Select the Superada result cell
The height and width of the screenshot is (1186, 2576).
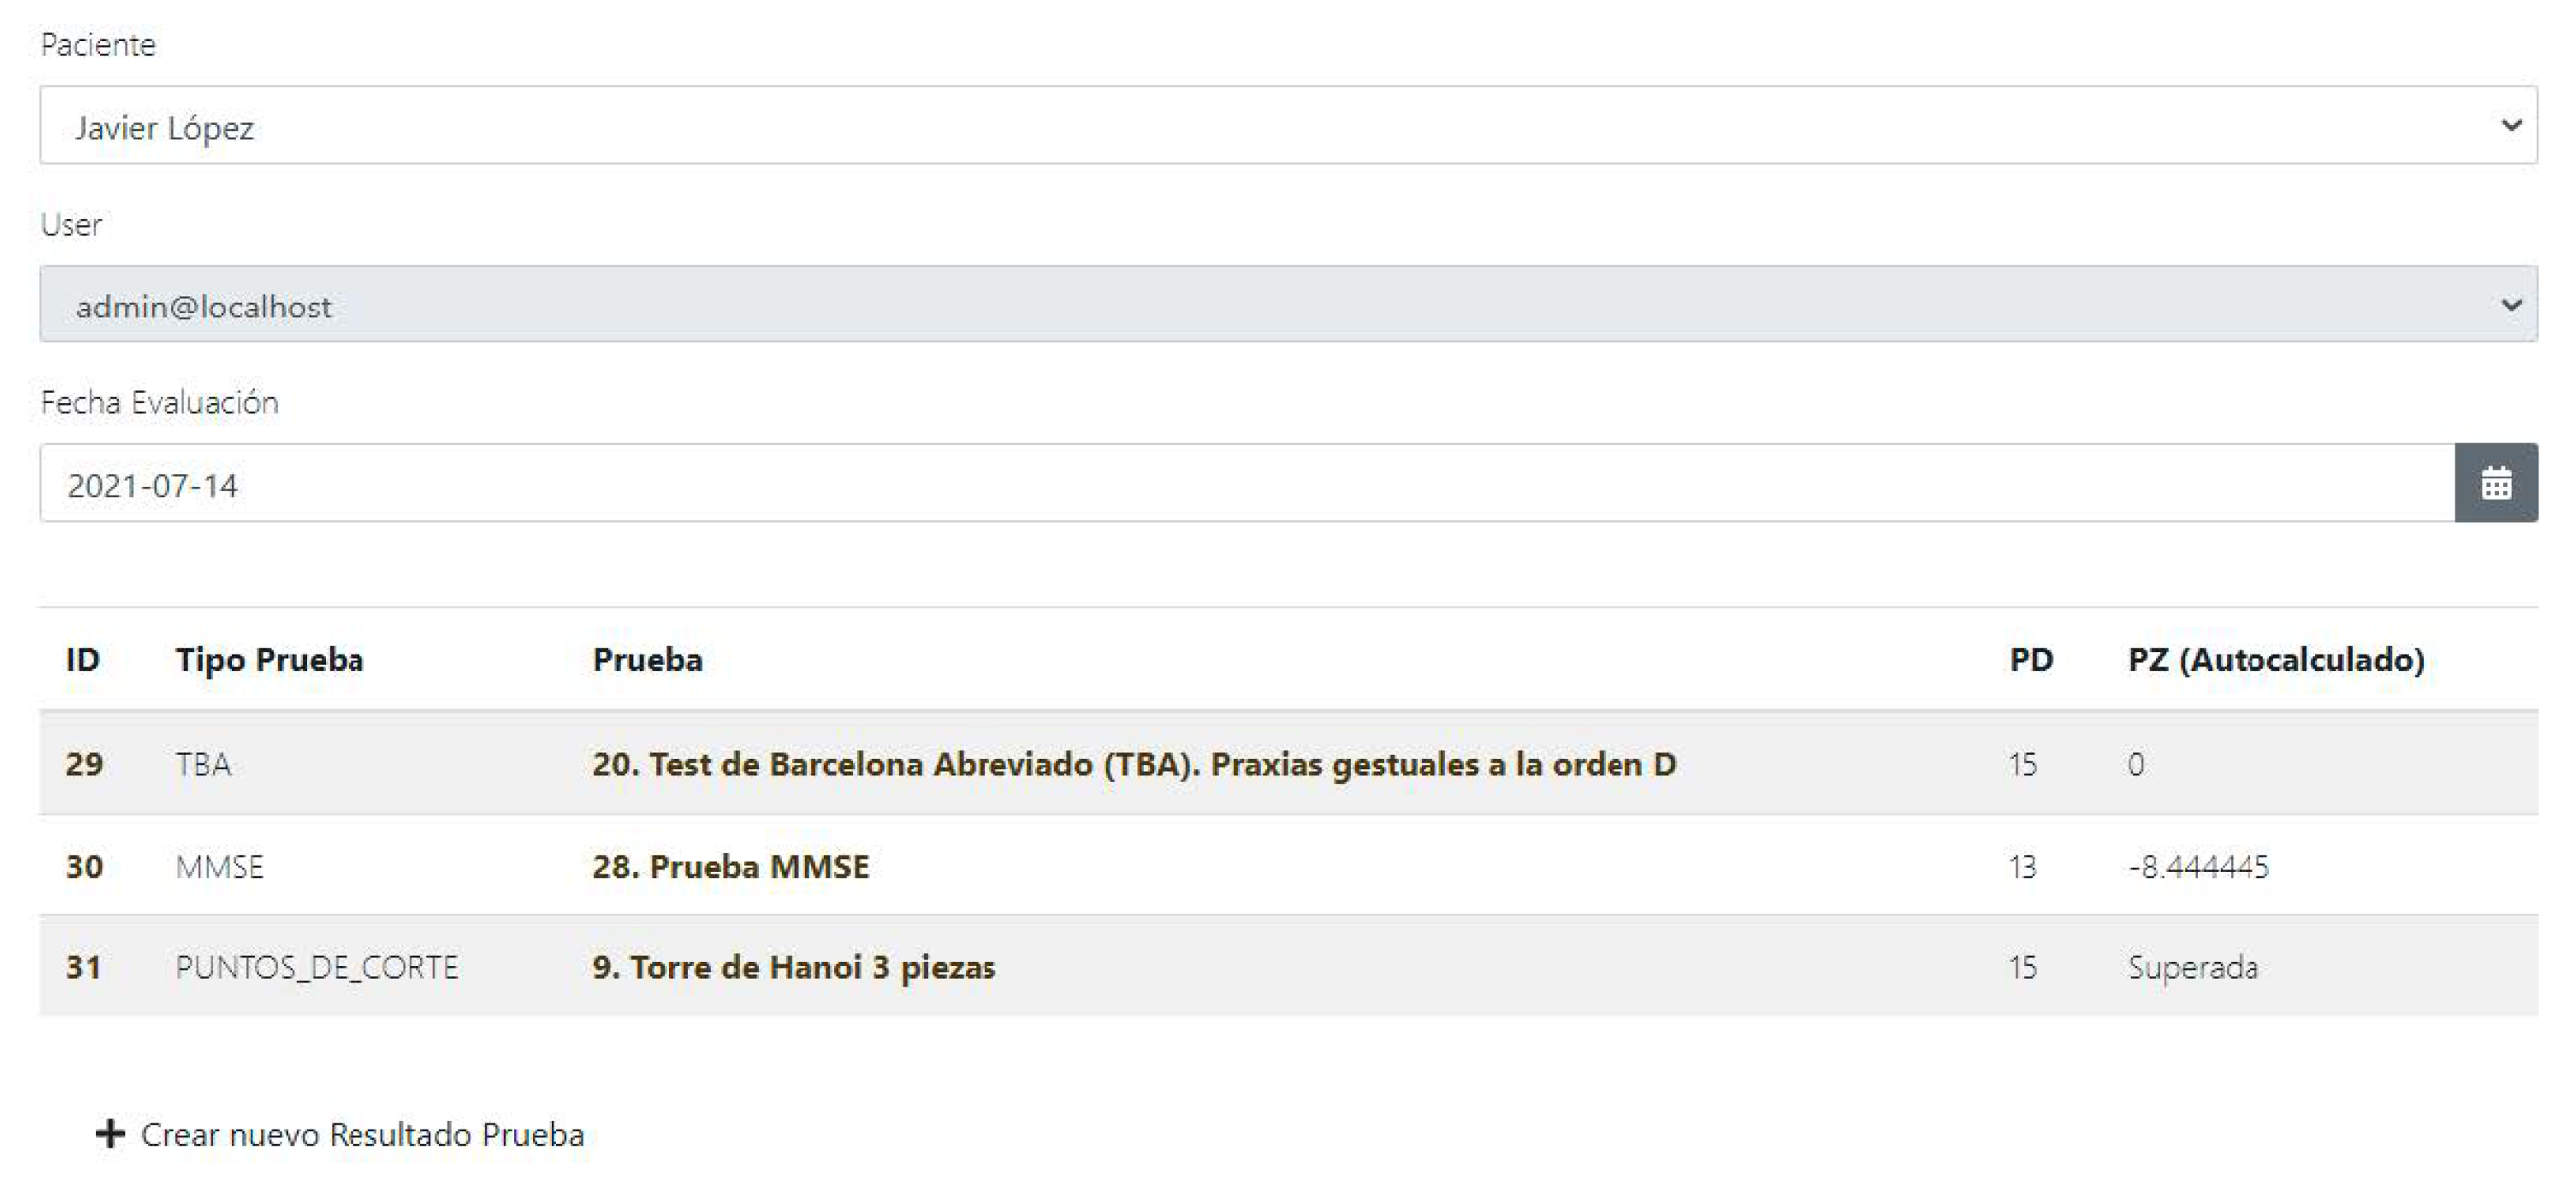coord(2192,967)
